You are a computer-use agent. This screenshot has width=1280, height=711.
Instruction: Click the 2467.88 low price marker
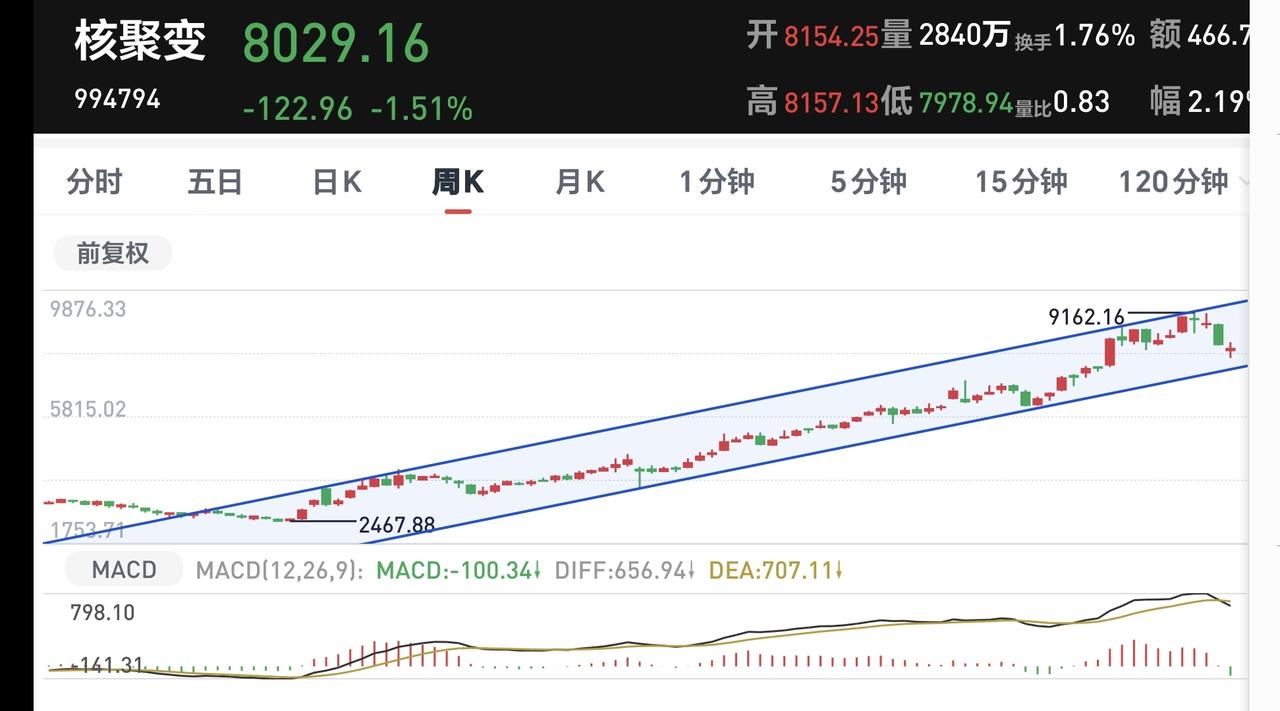coord(397,524)
